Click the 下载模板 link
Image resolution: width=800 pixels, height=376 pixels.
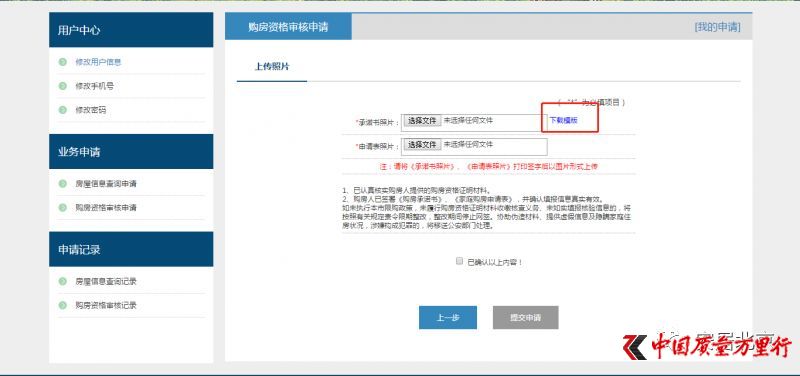(x=563, y=120)
